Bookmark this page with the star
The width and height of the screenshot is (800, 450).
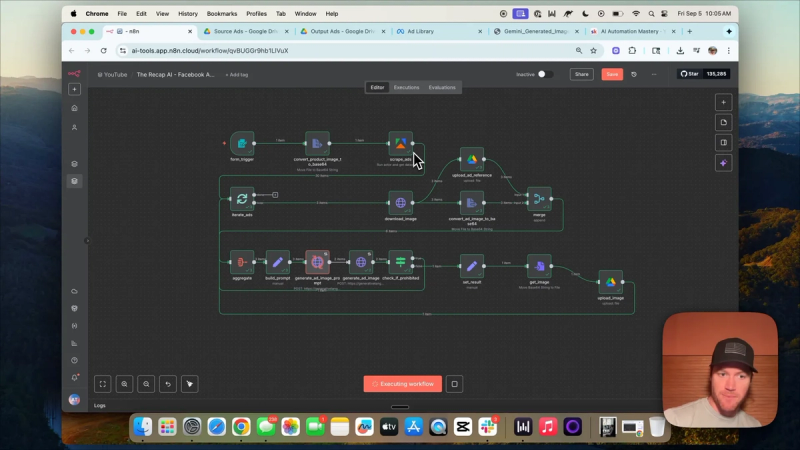tap(593, 51)
